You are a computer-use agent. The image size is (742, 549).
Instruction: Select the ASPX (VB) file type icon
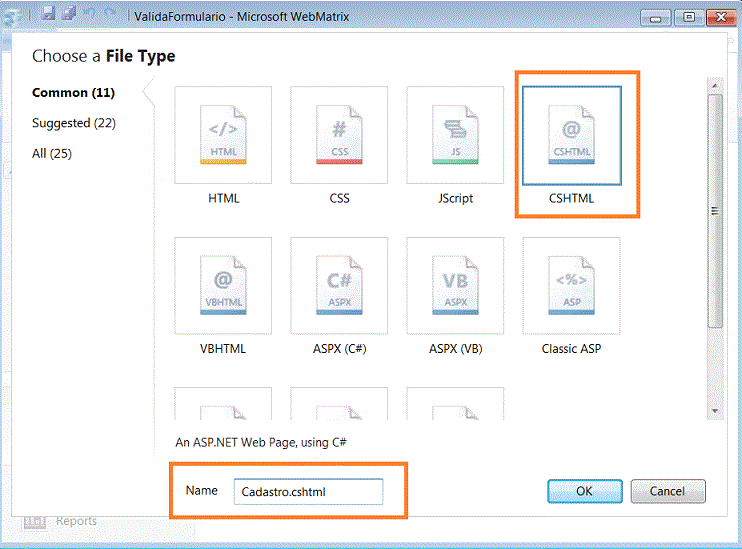[x=455, y=286]
